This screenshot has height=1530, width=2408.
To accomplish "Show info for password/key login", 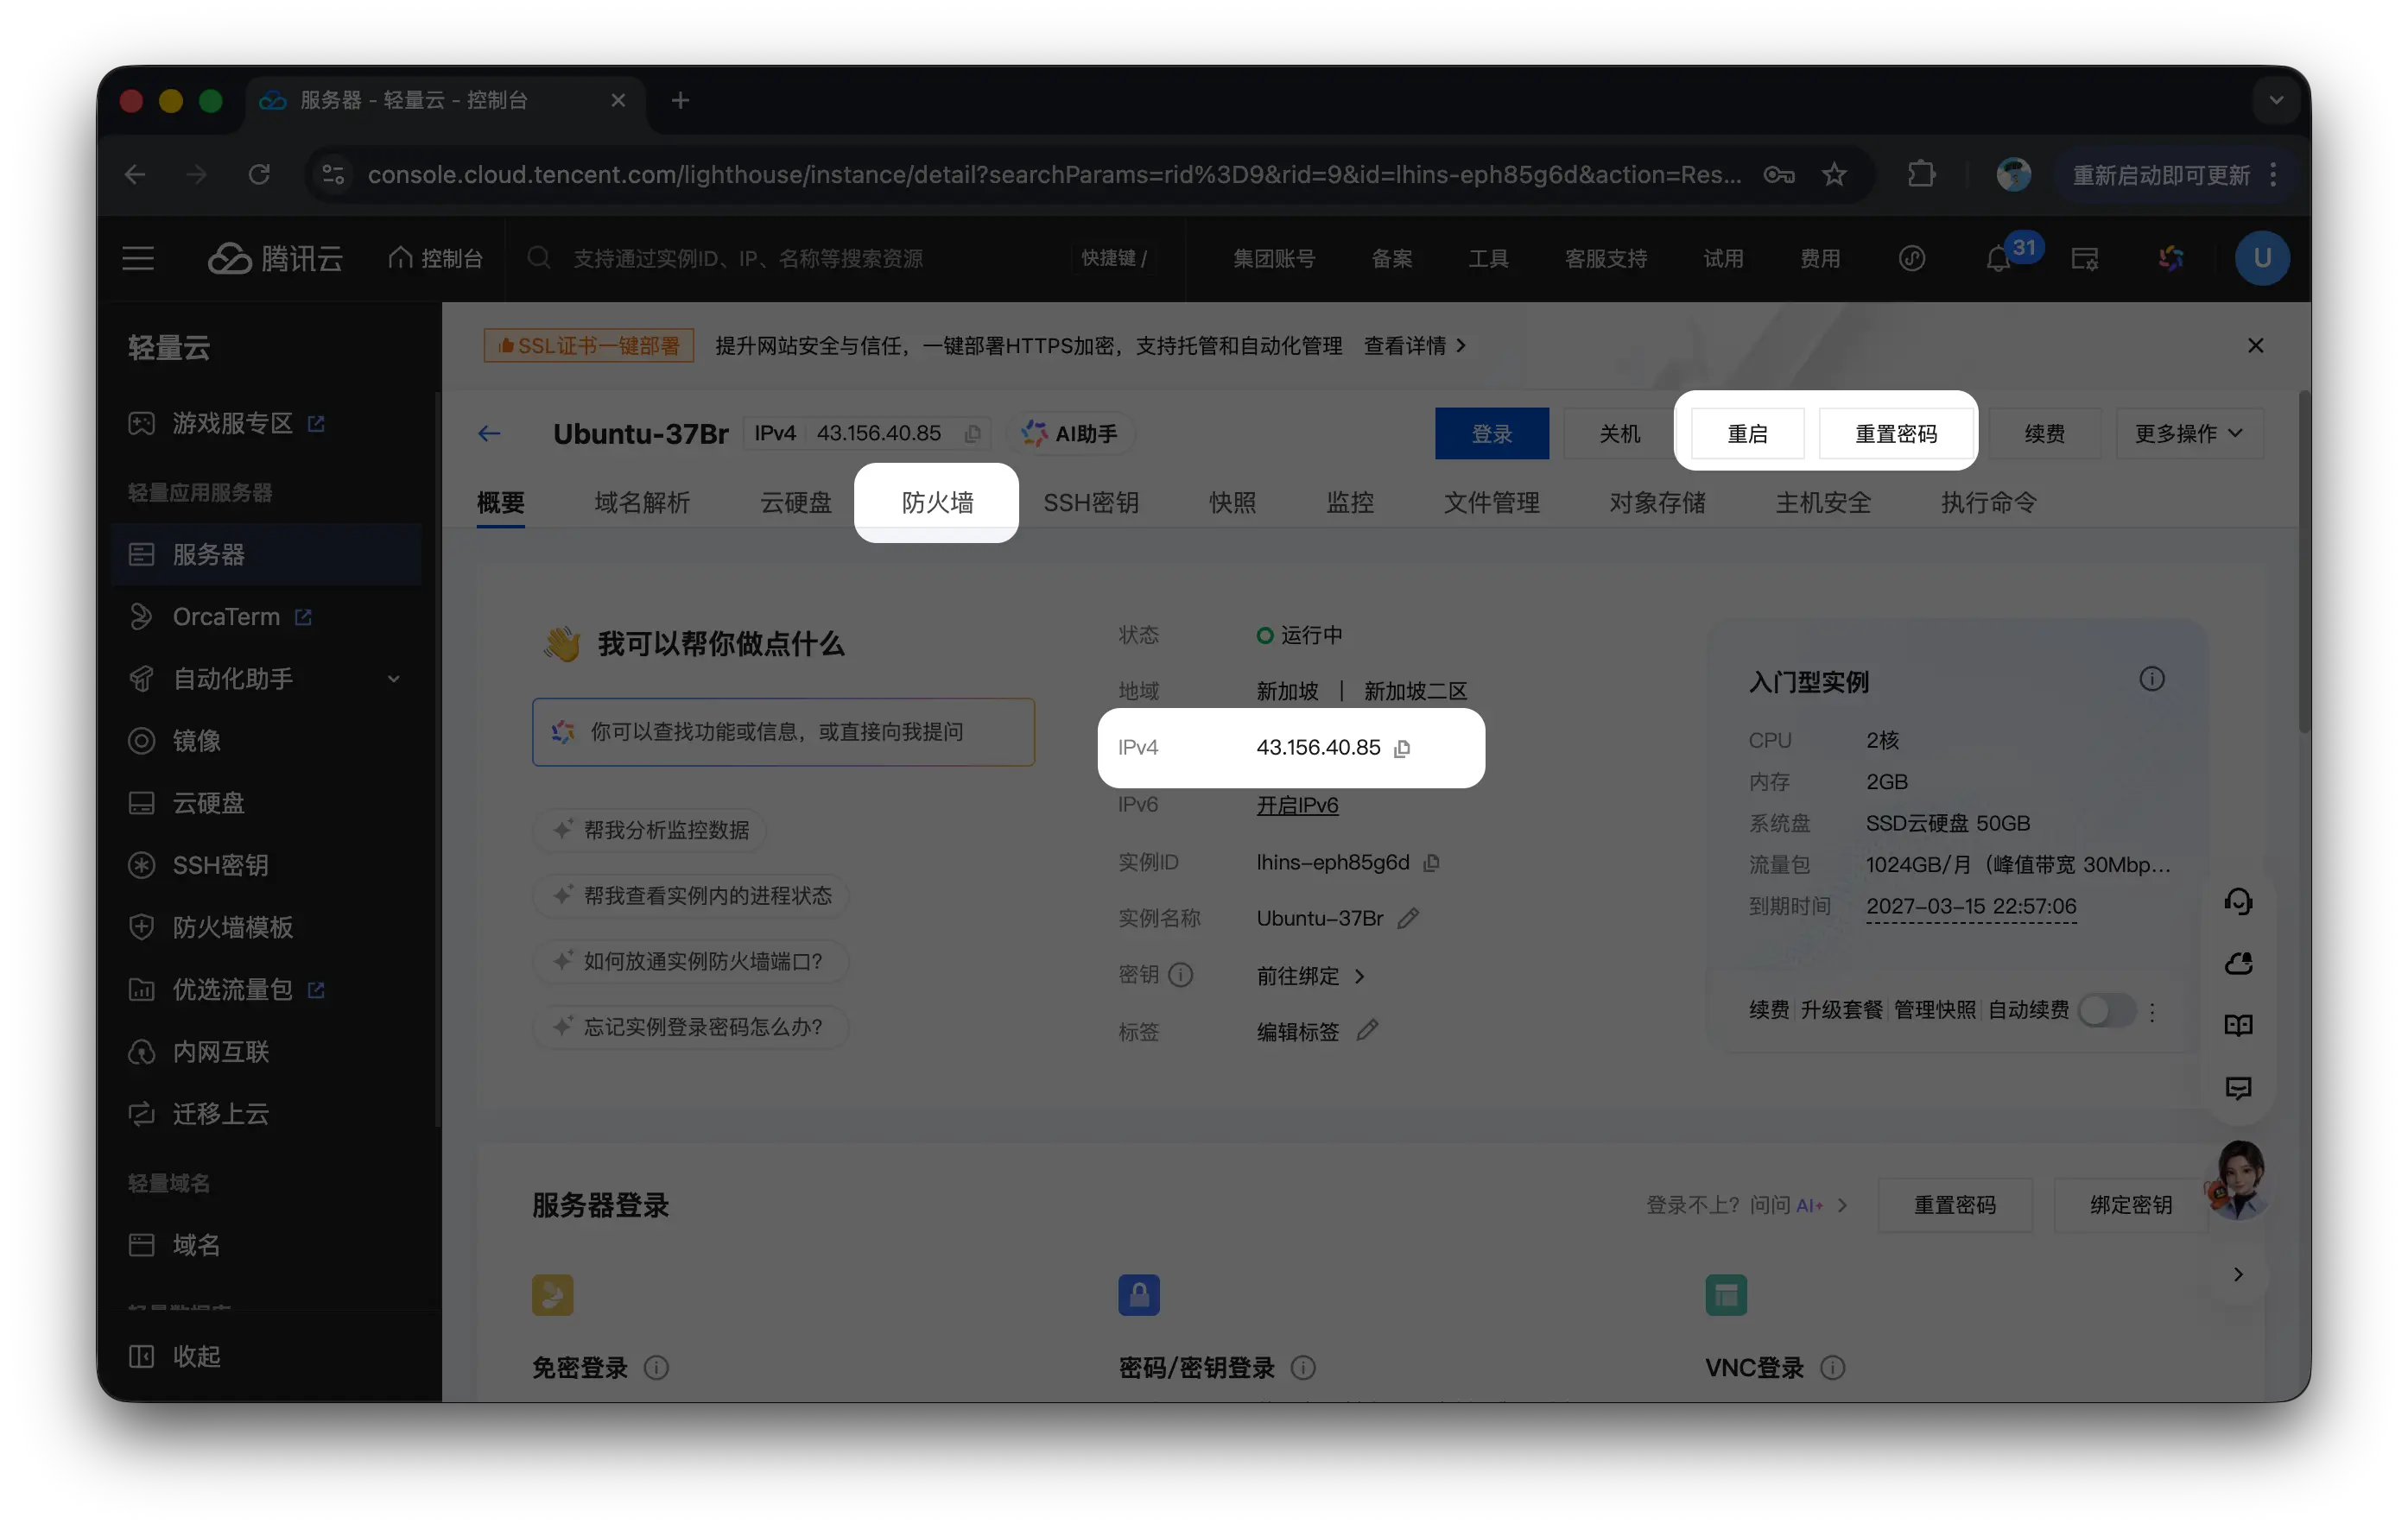I will 1303,1368.
